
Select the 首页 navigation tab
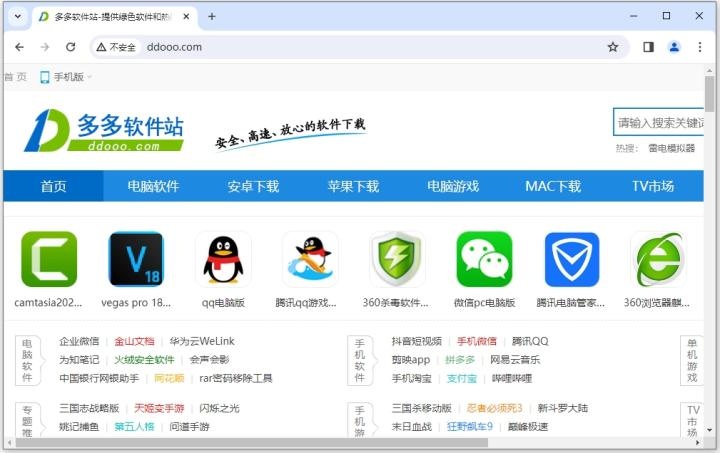53,186
